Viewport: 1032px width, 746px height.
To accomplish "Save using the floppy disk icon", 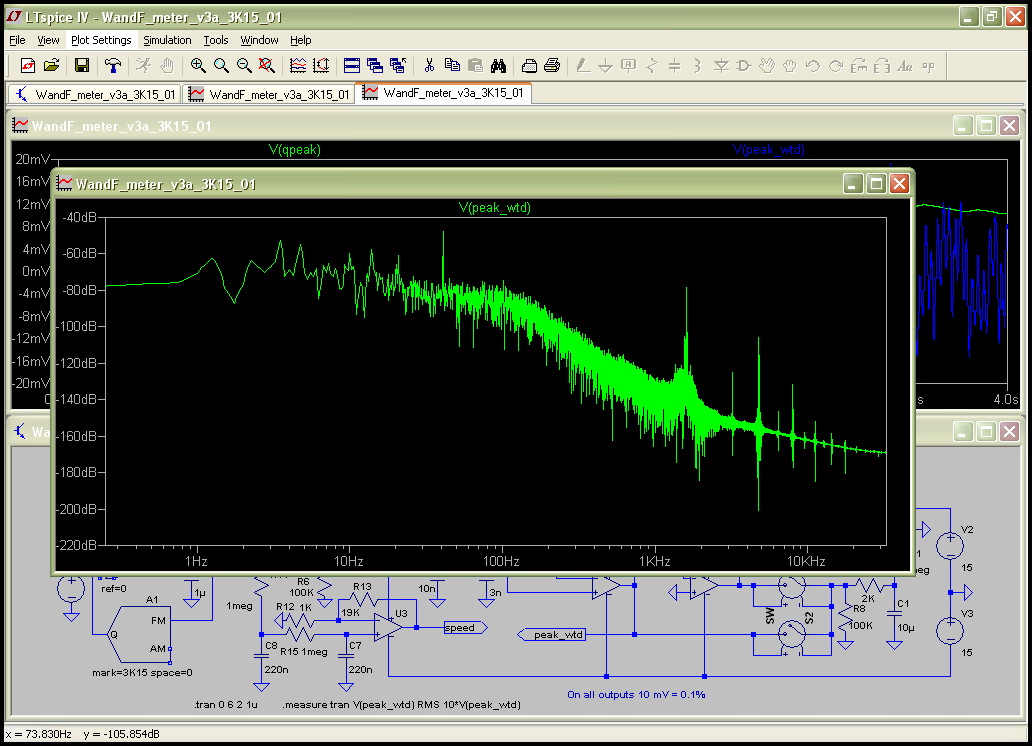I will 82,66.
